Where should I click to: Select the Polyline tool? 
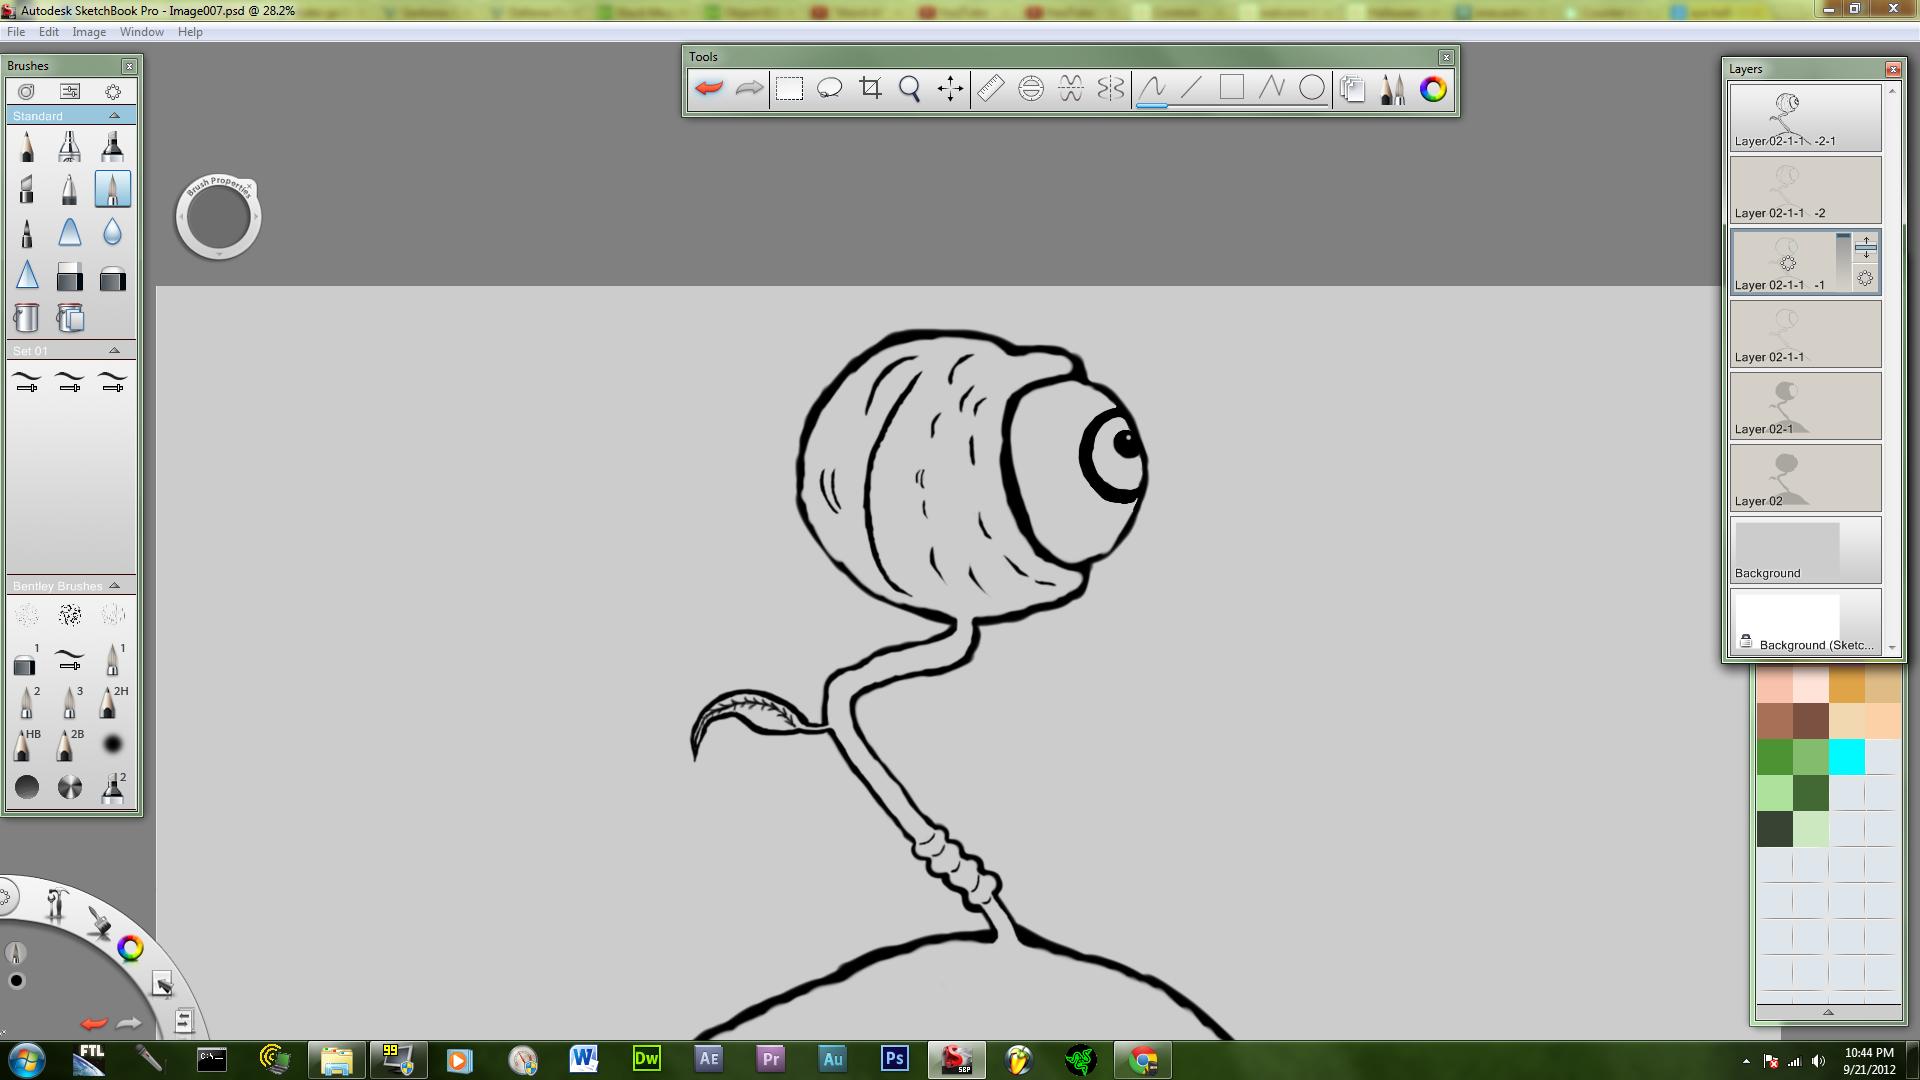[1272, 88]
